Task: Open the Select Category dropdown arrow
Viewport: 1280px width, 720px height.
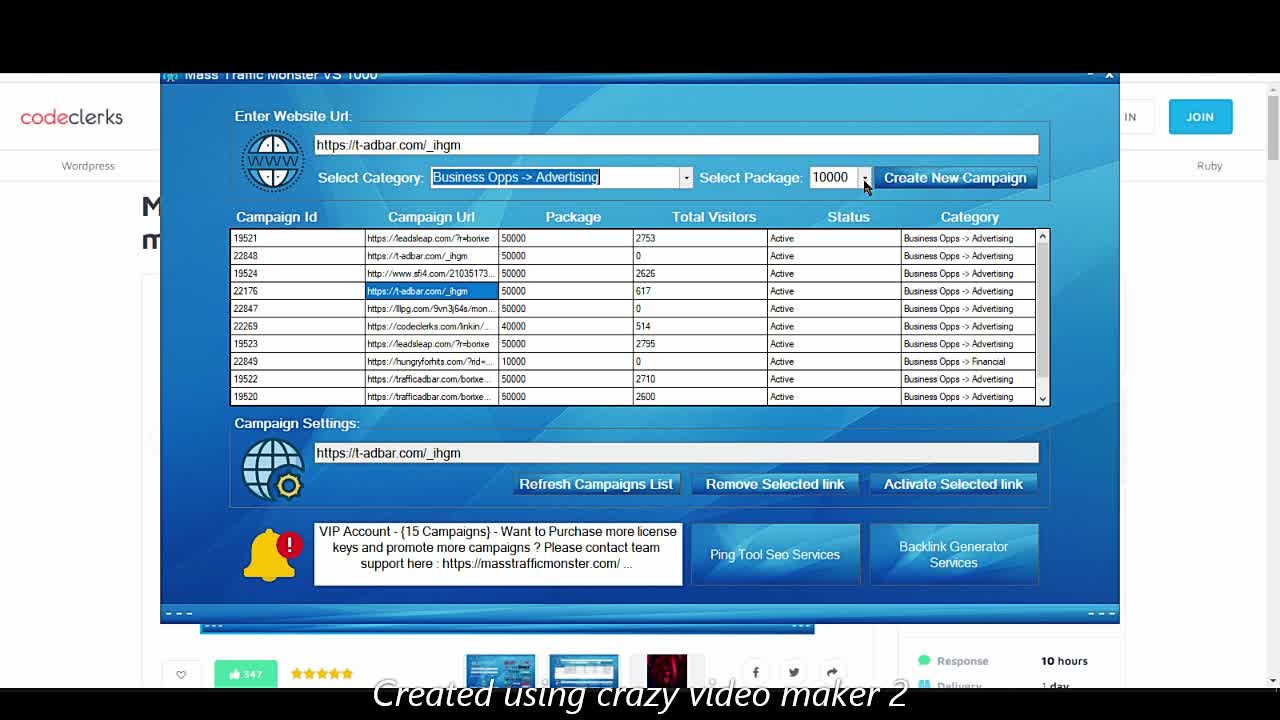Action: pyautogui.click(x=686, y=178)
